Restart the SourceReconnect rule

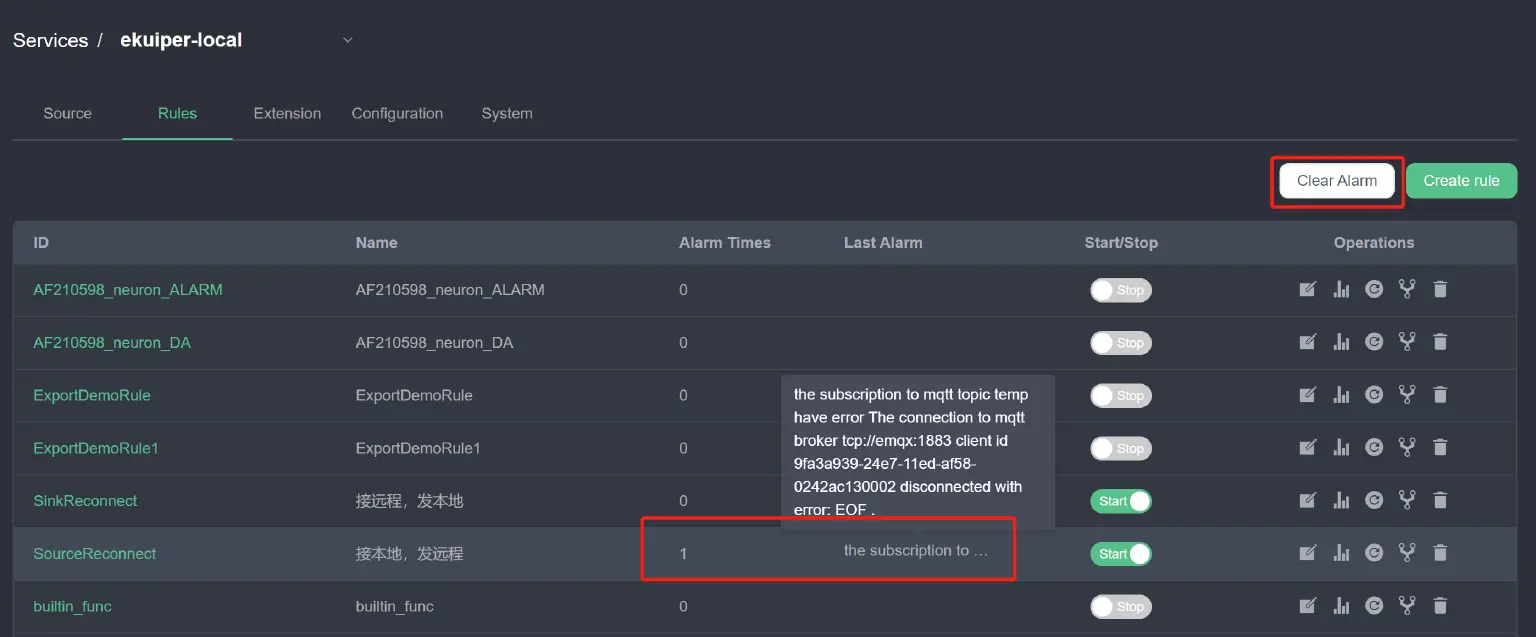[x=1374, y=553]
